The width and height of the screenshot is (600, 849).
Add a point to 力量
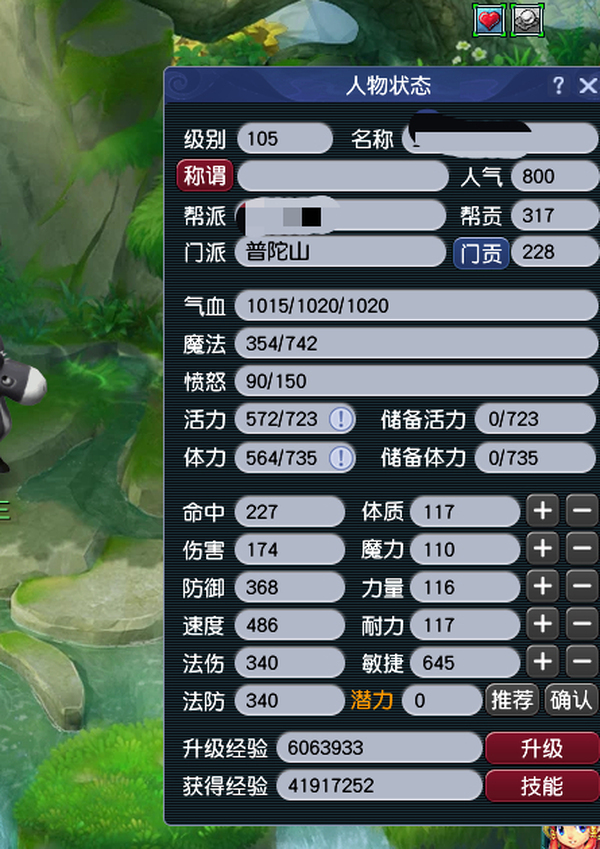click(543, 586)
